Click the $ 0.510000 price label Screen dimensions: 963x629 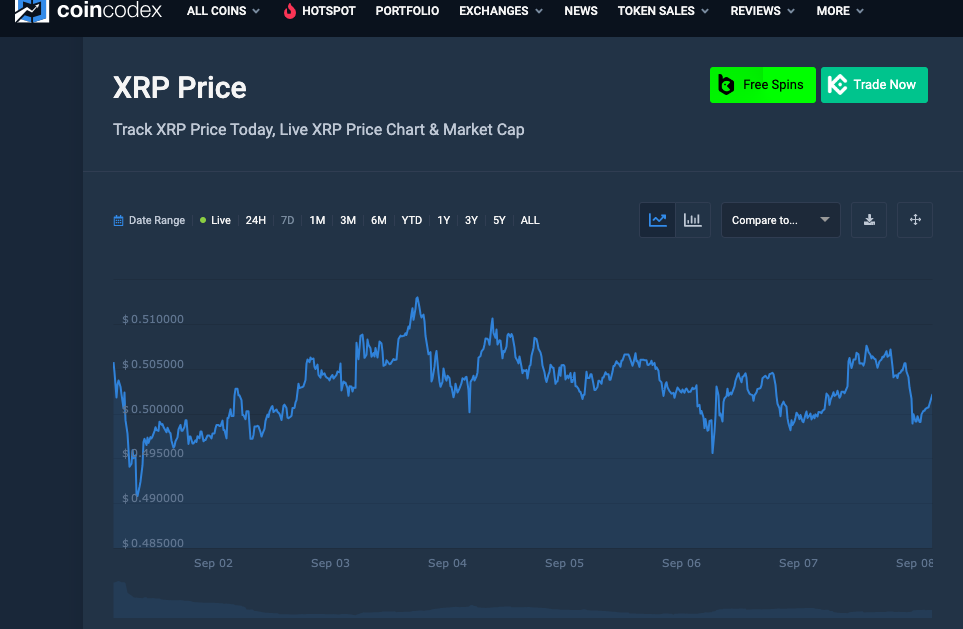[x=153, y=319]
